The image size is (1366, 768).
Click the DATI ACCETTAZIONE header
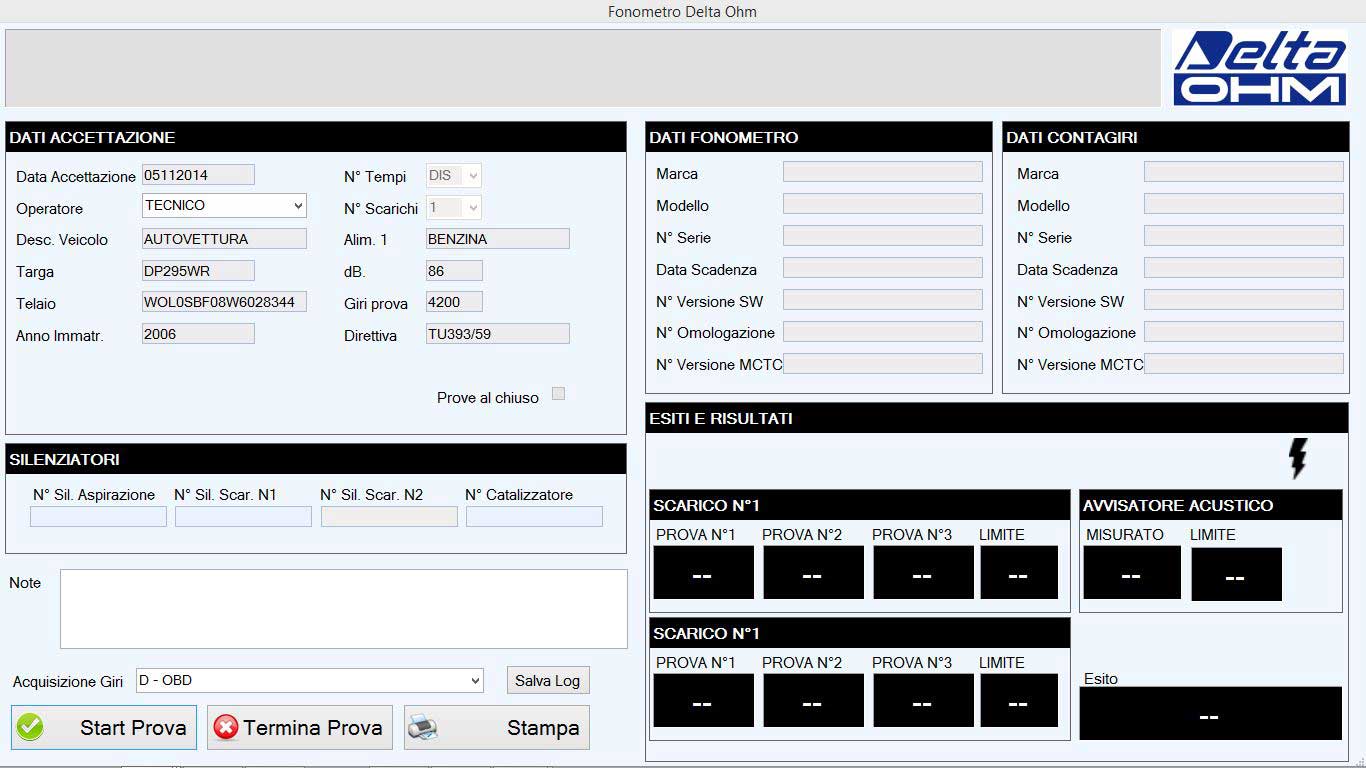point(316,137)
